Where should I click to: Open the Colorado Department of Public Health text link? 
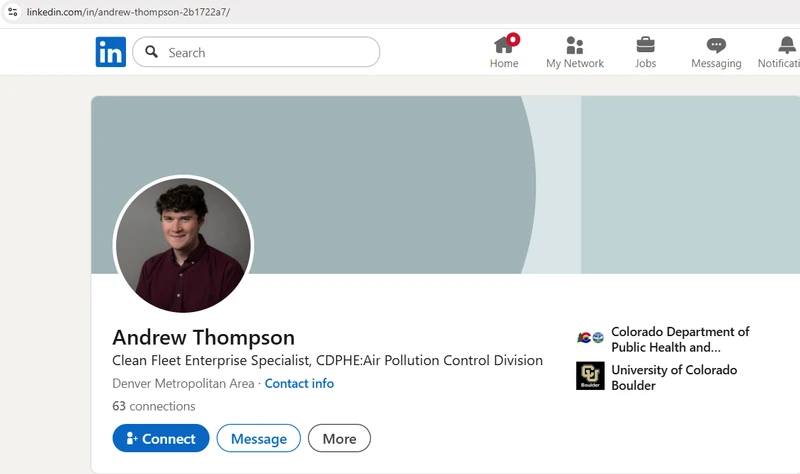[679, 339]
